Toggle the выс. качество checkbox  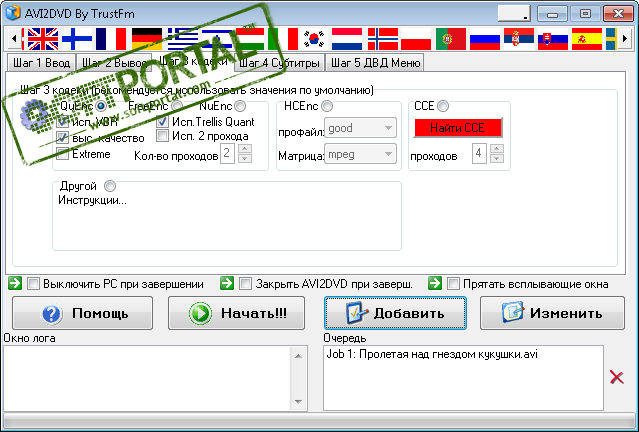pos(62,138)
